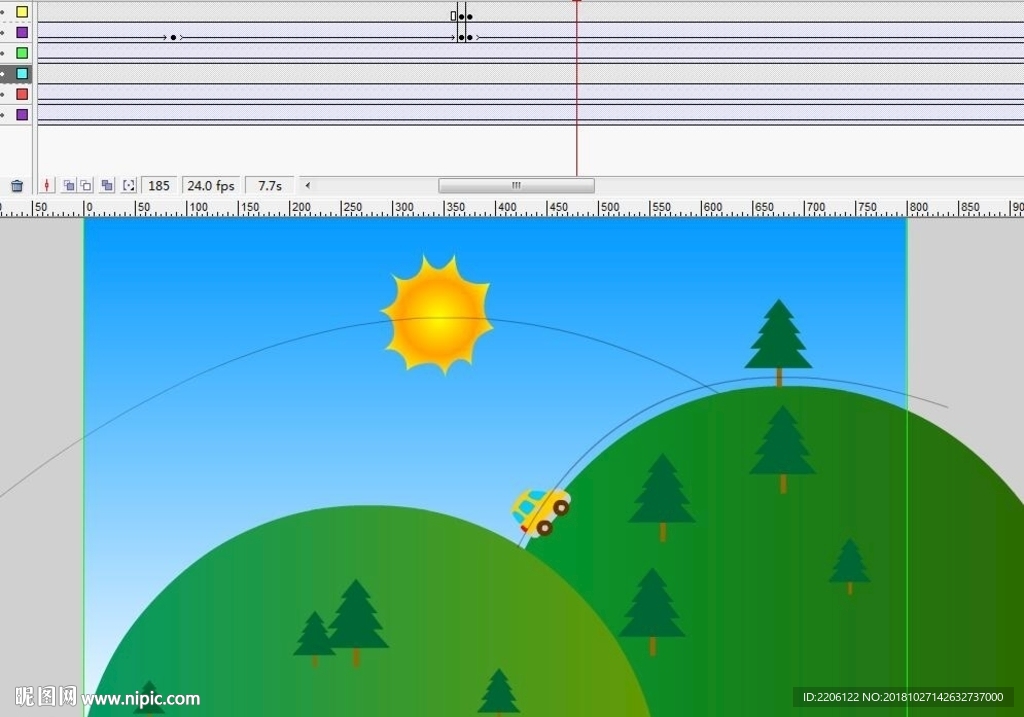1024x717 pixels.
Task: Enable the onion skin button
Action: click(69, 185)
